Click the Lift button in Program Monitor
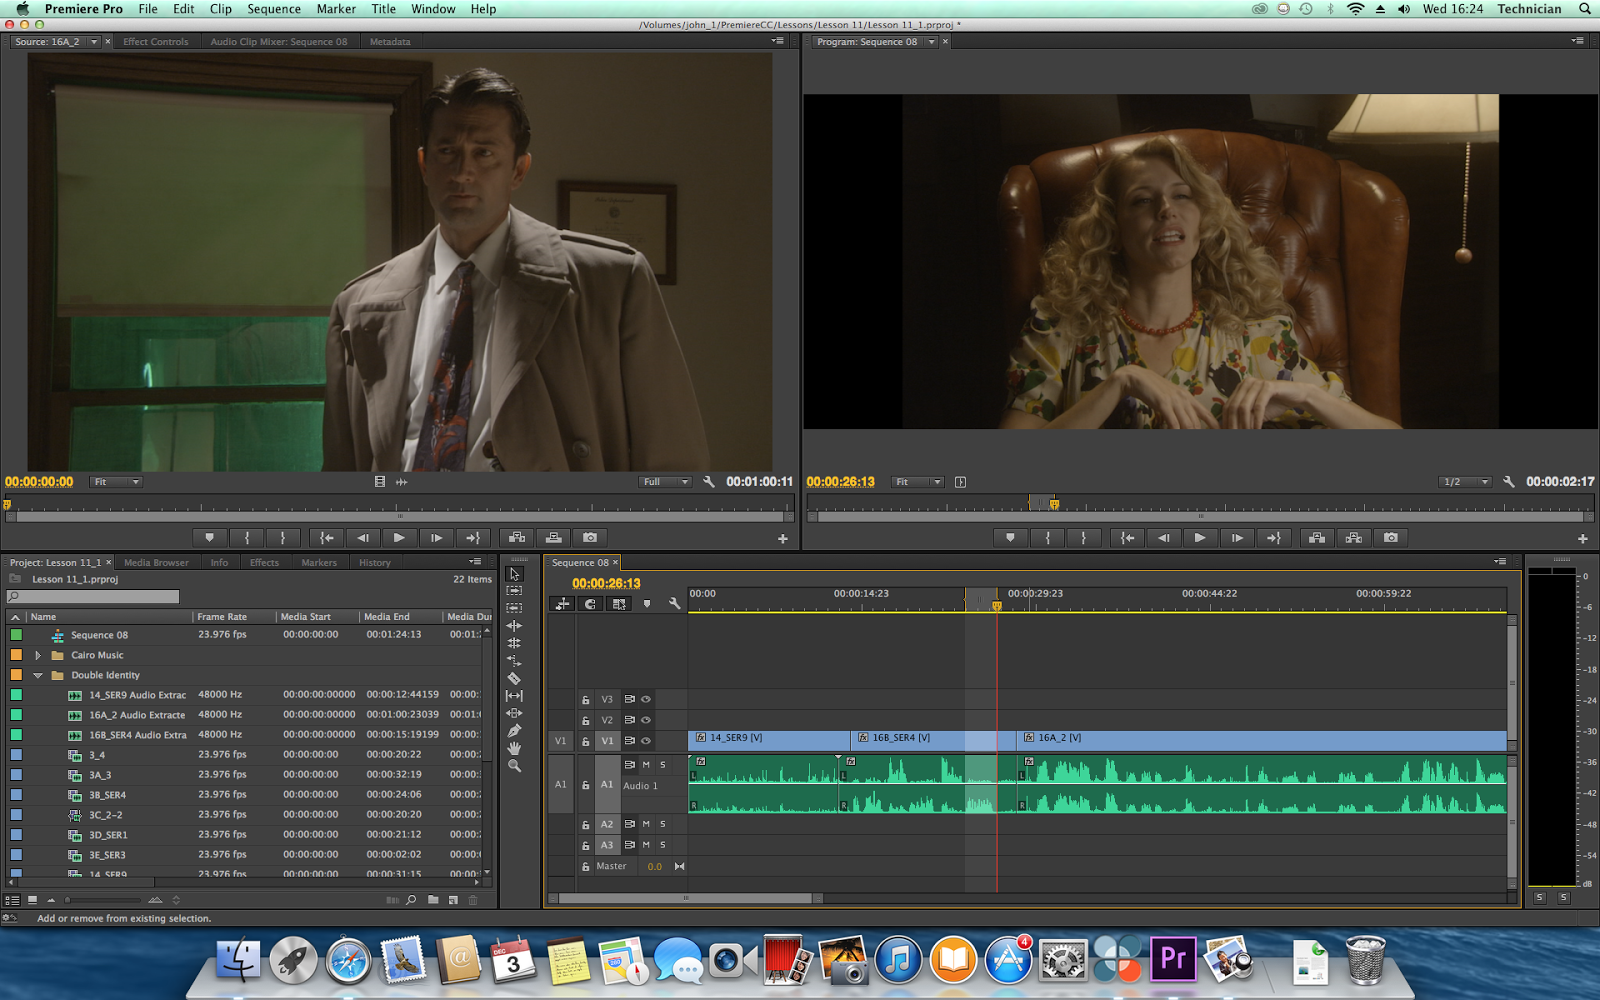 (1316, 538)
